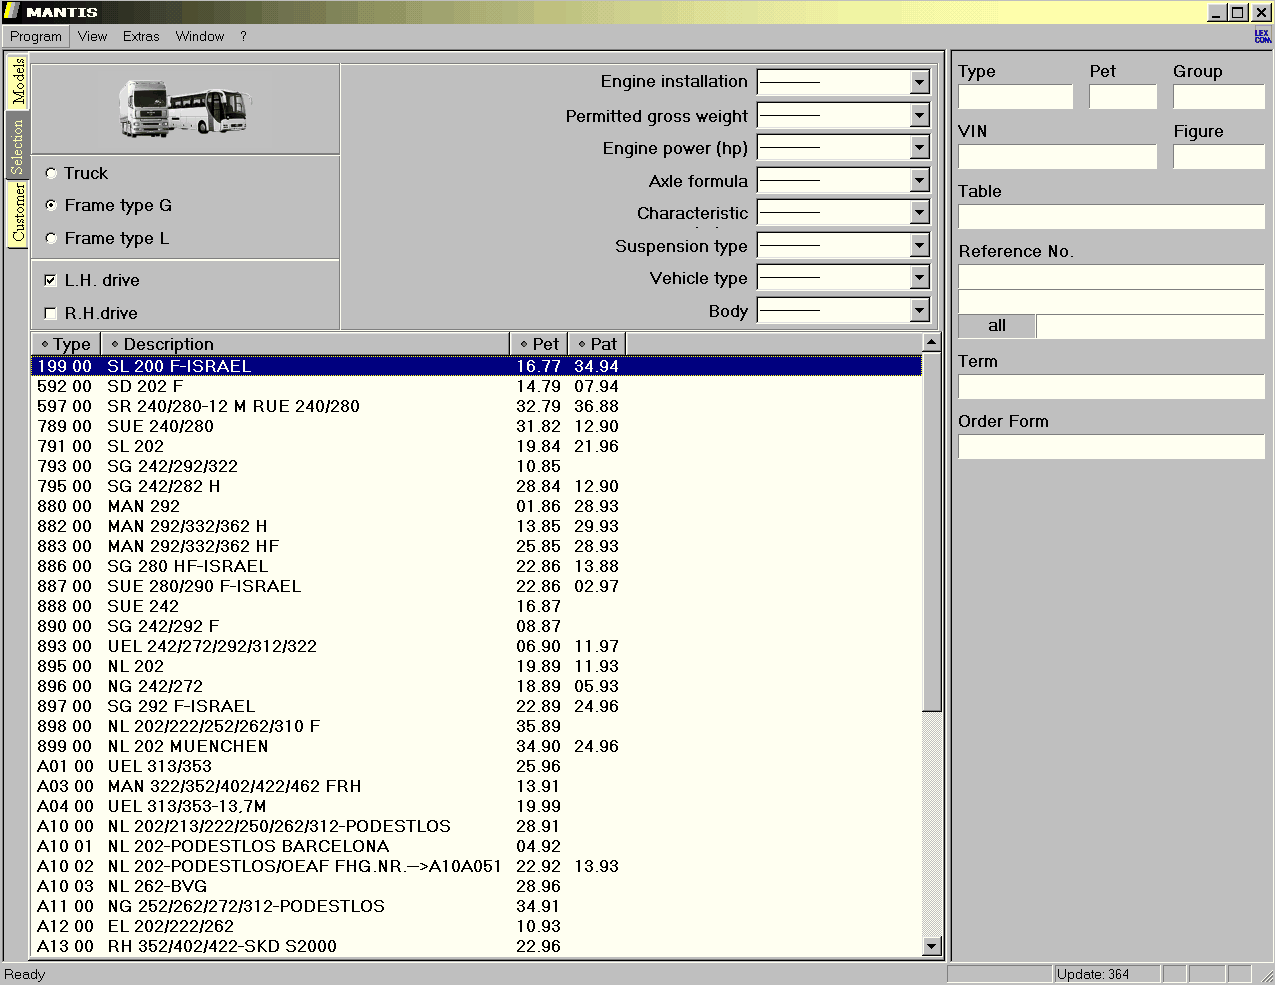Expand the Axle formula dropdown

tap(920, 181)
